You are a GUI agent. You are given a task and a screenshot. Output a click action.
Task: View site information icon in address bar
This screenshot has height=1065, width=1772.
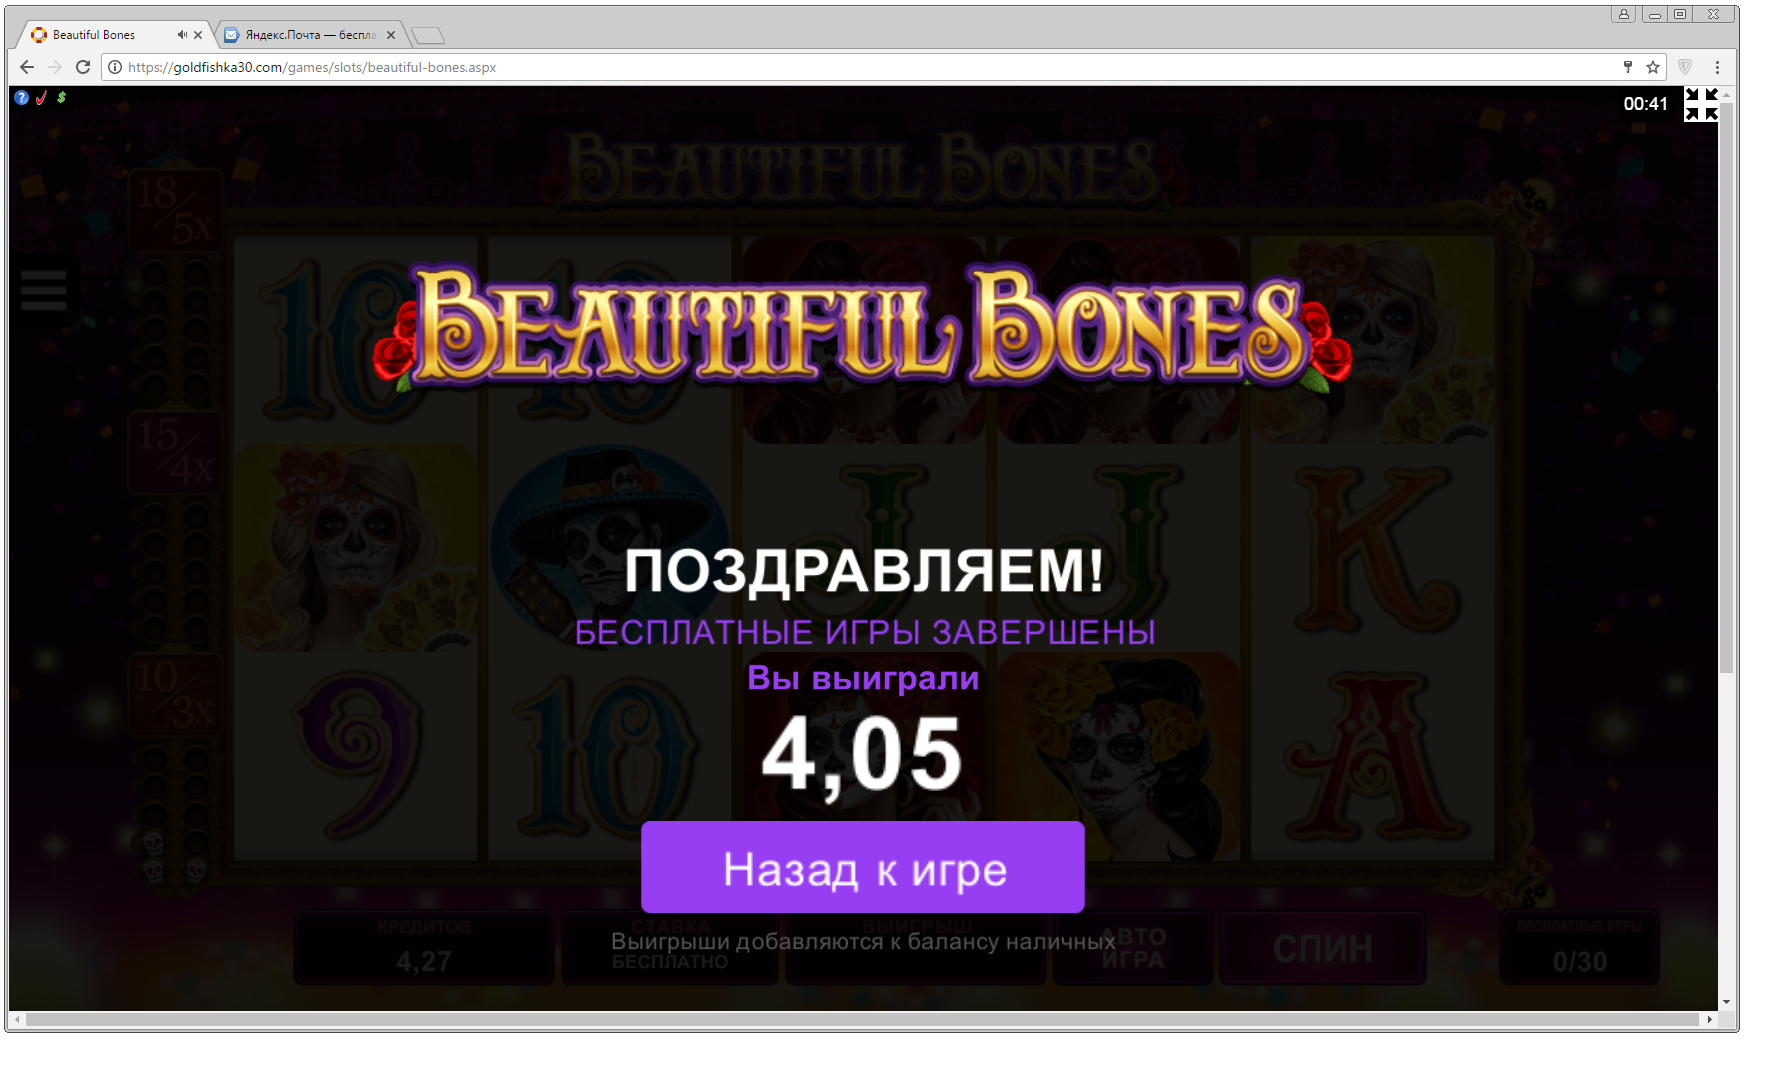tap(115, 67)
